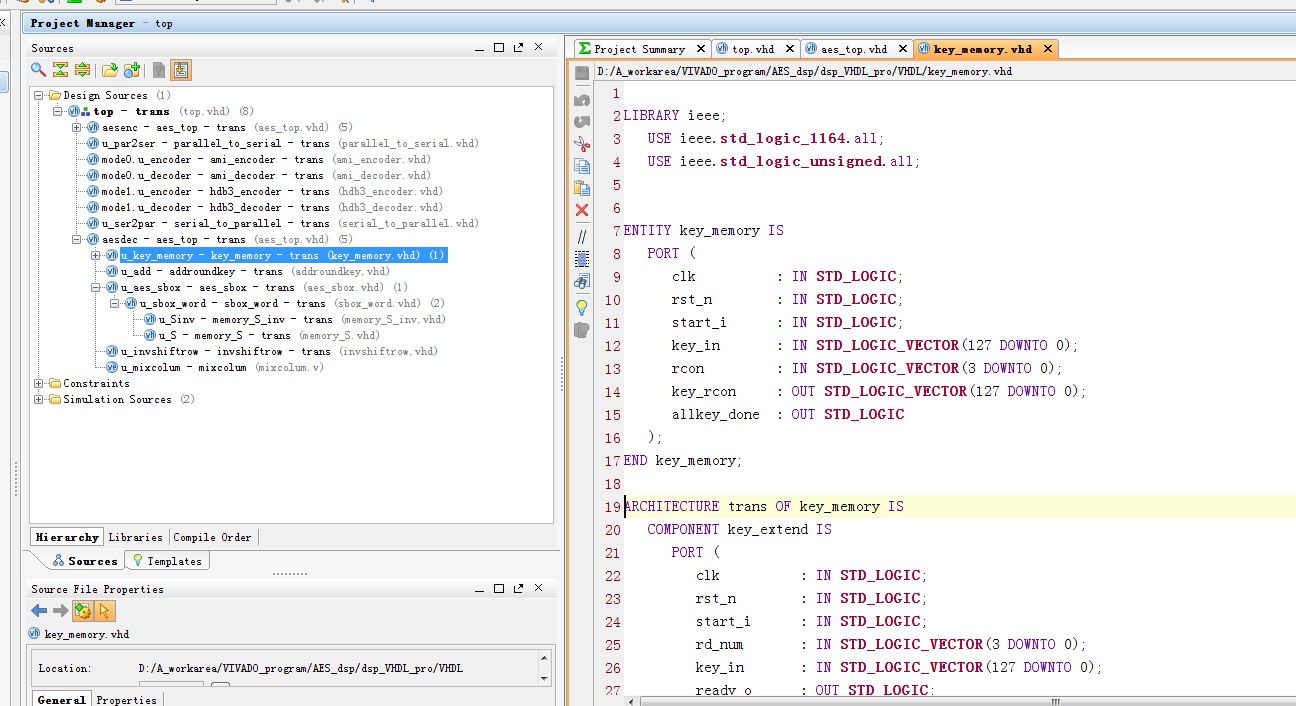Click scroll up arrow in Location box

click(545, 657)
